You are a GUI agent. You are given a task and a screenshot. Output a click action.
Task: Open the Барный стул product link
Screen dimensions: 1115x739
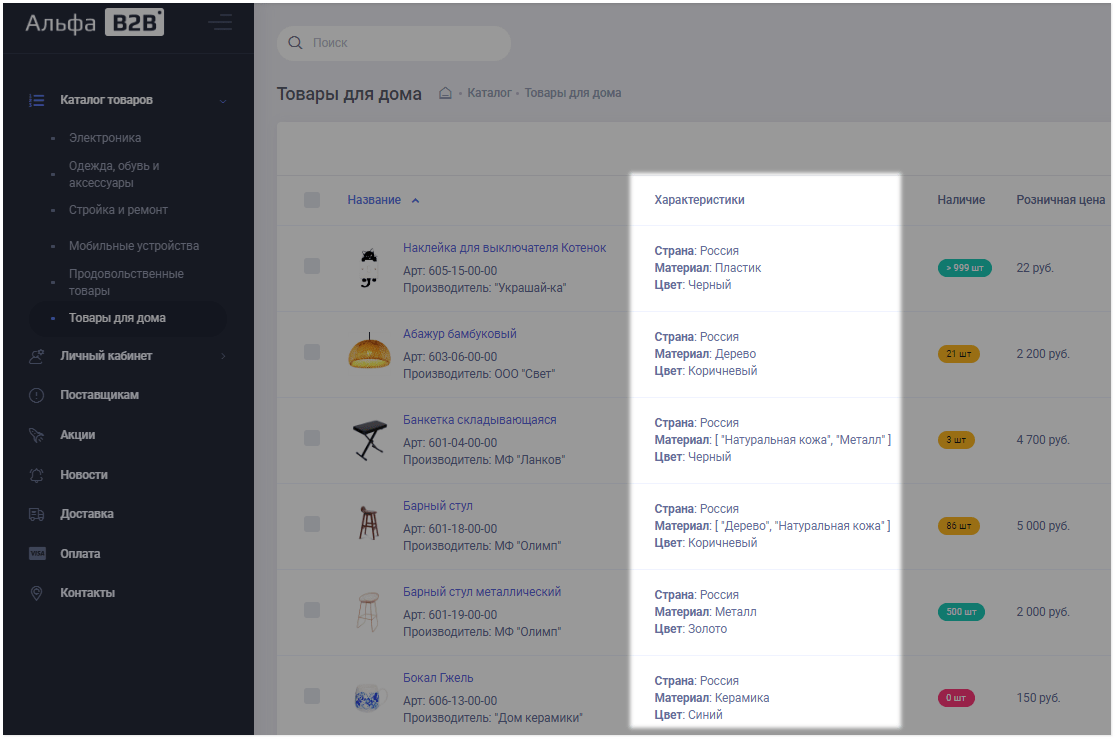click(438, 506)
